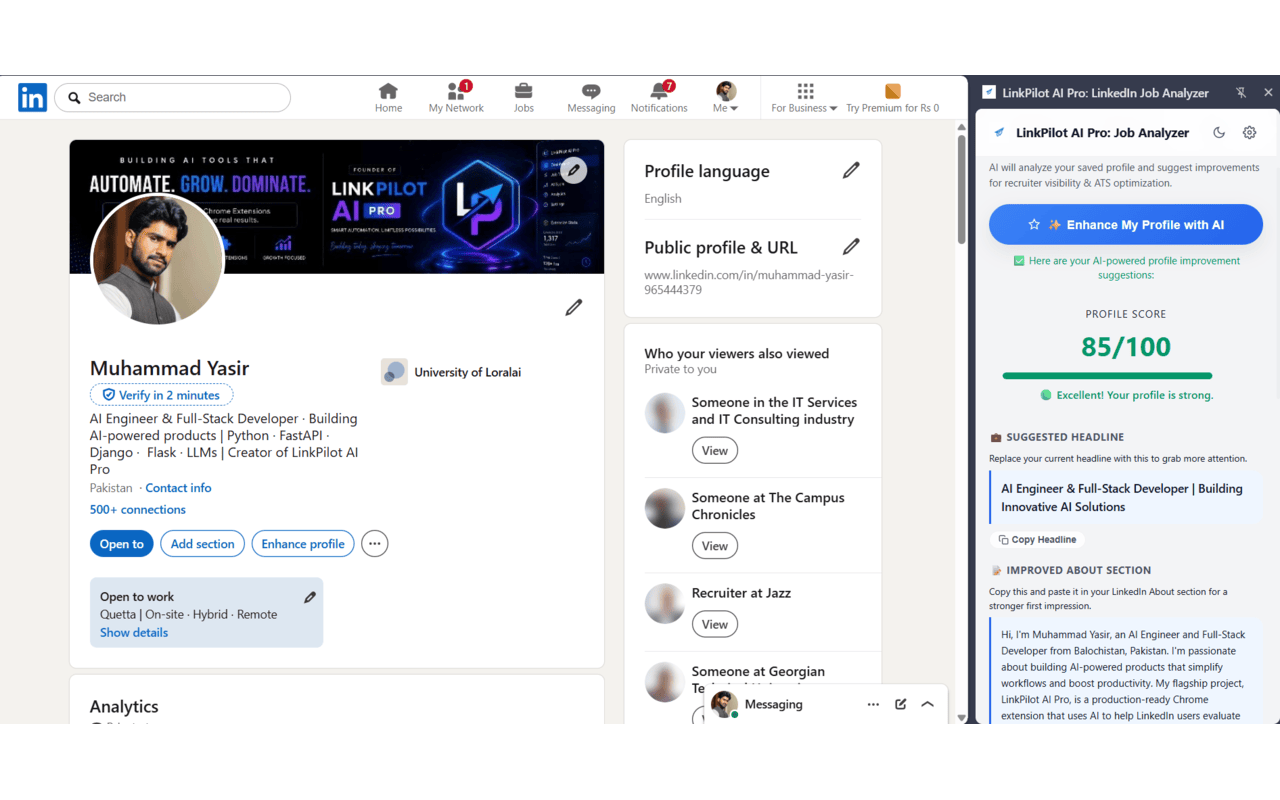Screen dimensions: 1280x800
Task: Expand the Messaging overlay chevron
Action: [x=927, y=704]
